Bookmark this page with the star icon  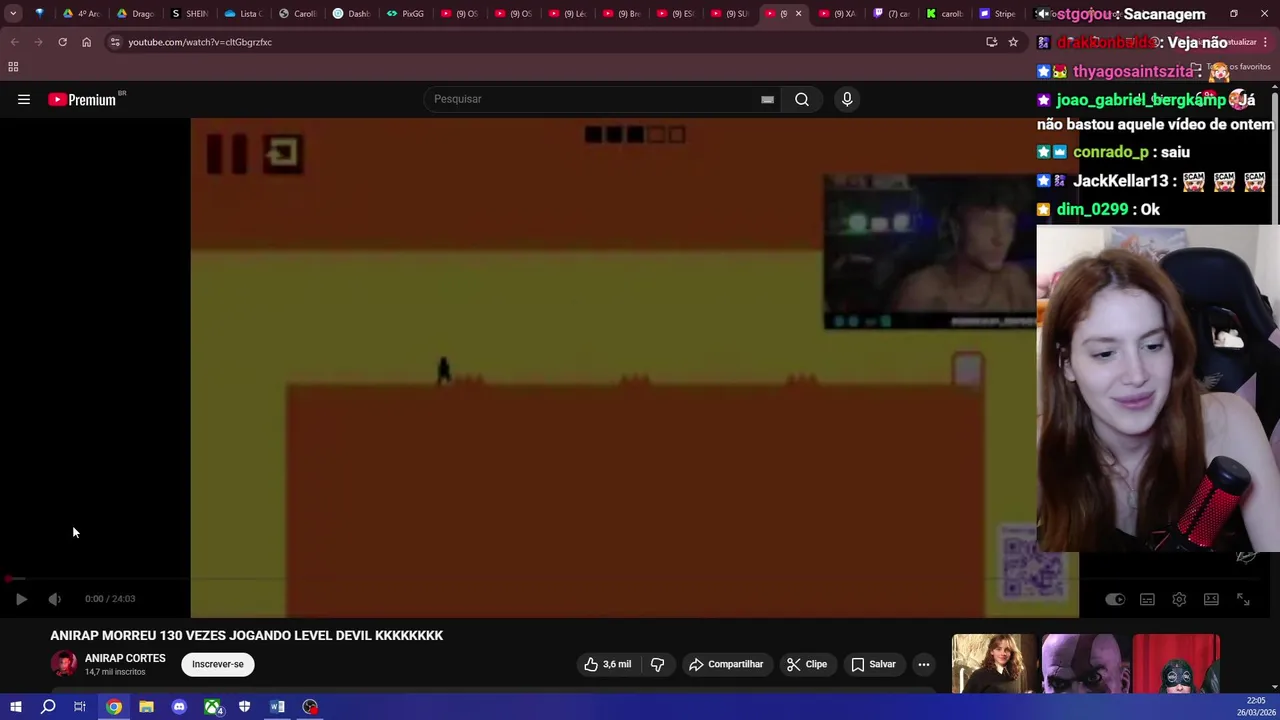pos(1013,42)
